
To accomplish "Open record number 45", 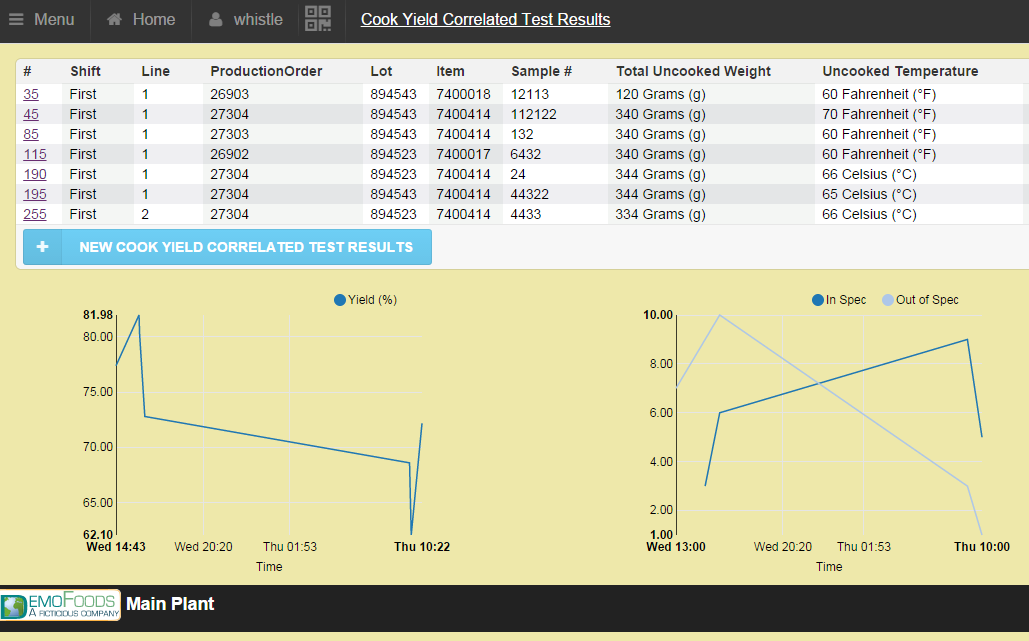I will [31, 114].
